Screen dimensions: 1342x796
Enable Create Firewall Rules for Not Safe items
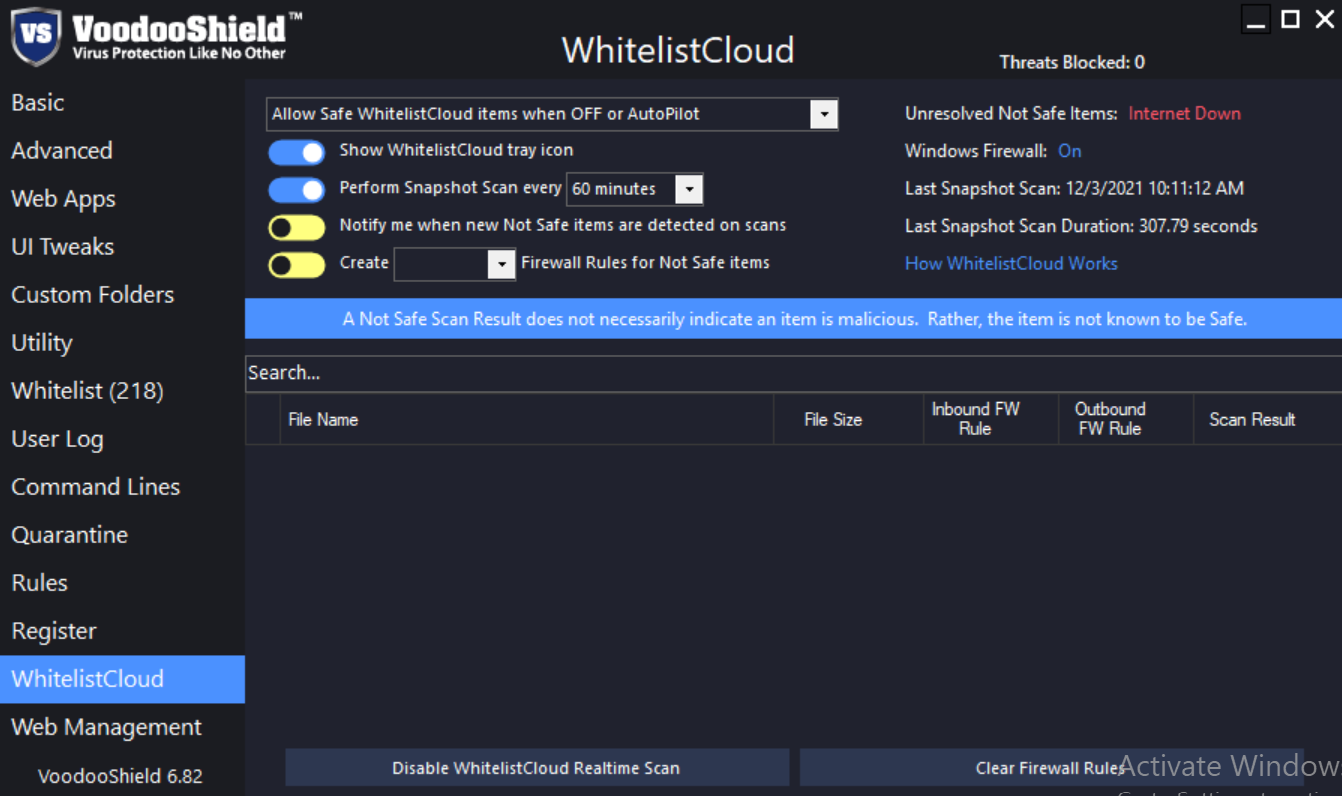pyautogui.click(x=296, y=265)
